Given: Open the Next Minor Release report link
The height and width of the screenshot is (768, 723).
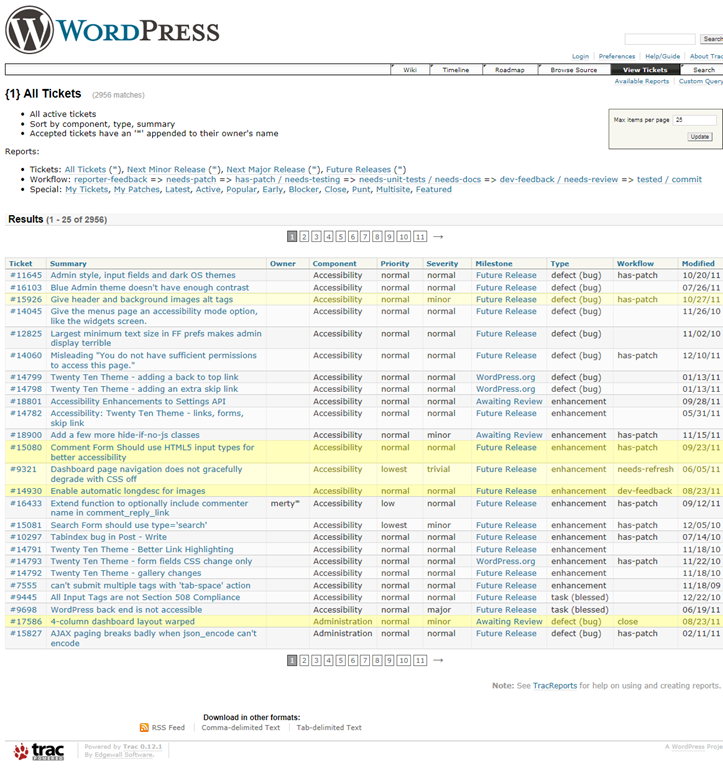Looking at the screenshot, I should 166,169.
